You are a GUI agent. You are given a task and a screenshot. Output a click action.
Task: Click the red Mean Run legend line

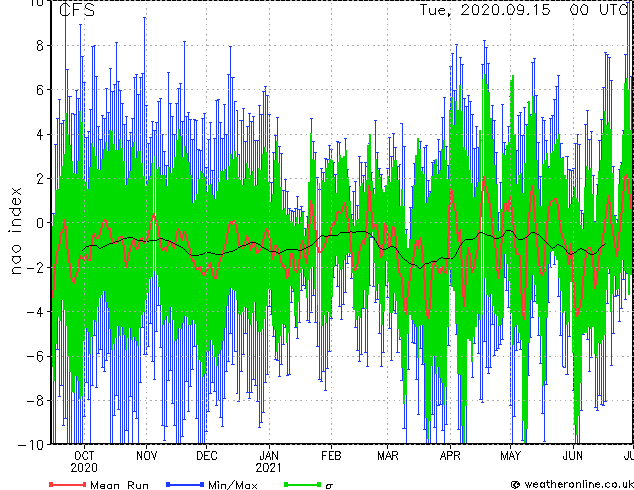(68, 484)
